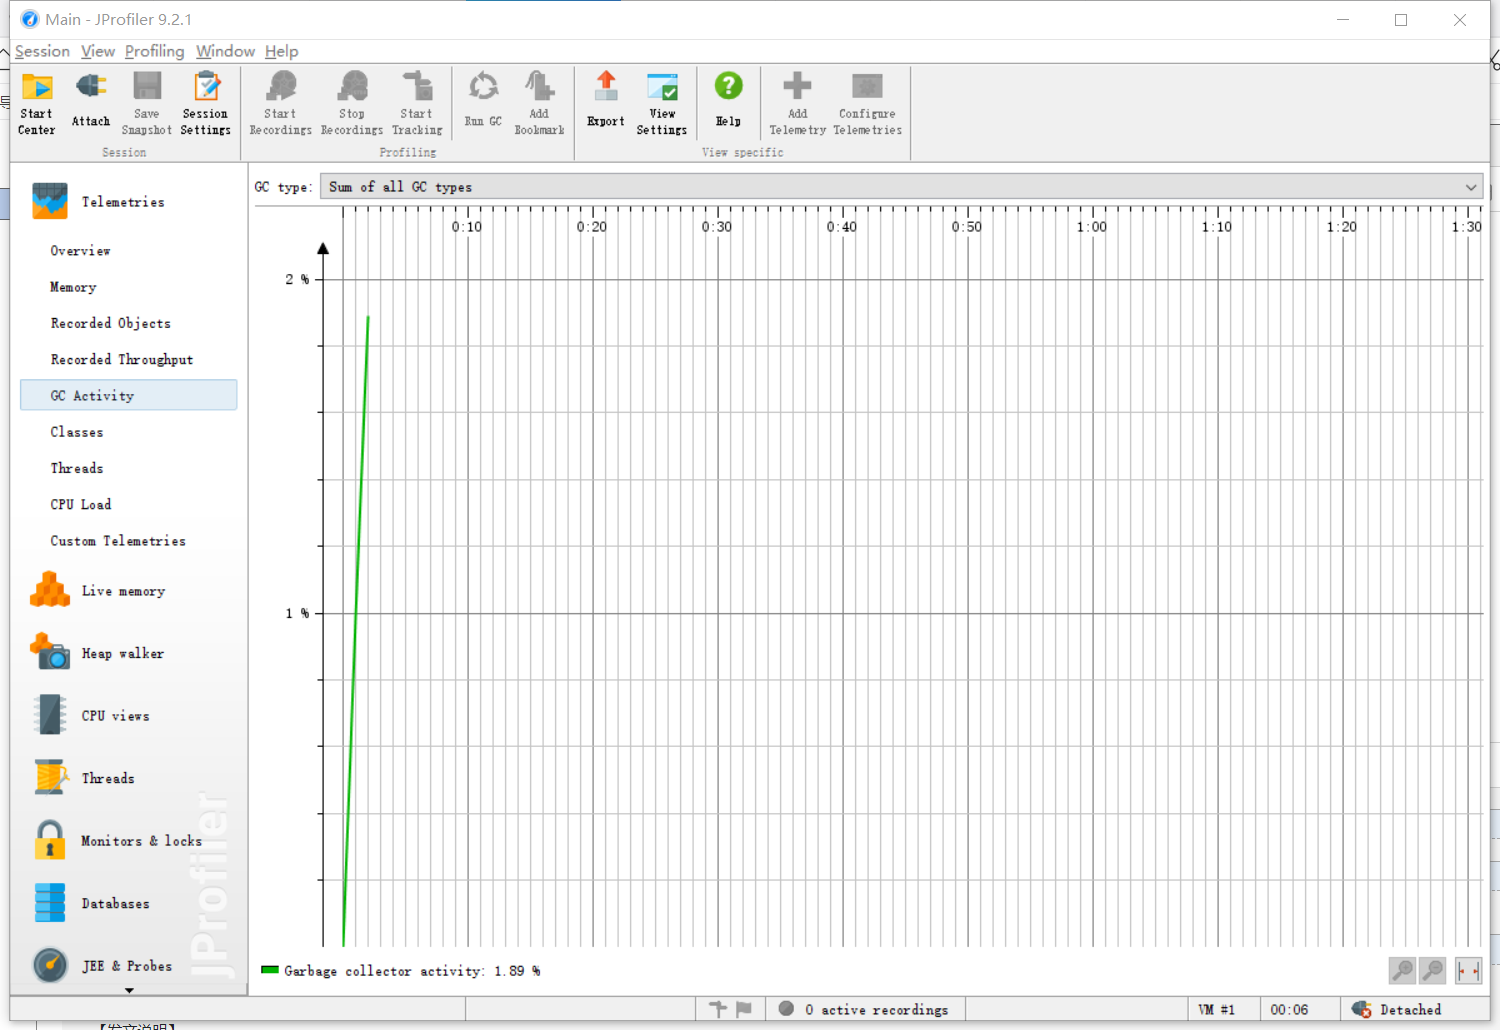Click the 2 % label on the vertical axis
Image resolution: width=1500 pixels, height=1030 pixels.
pos(297,279)
